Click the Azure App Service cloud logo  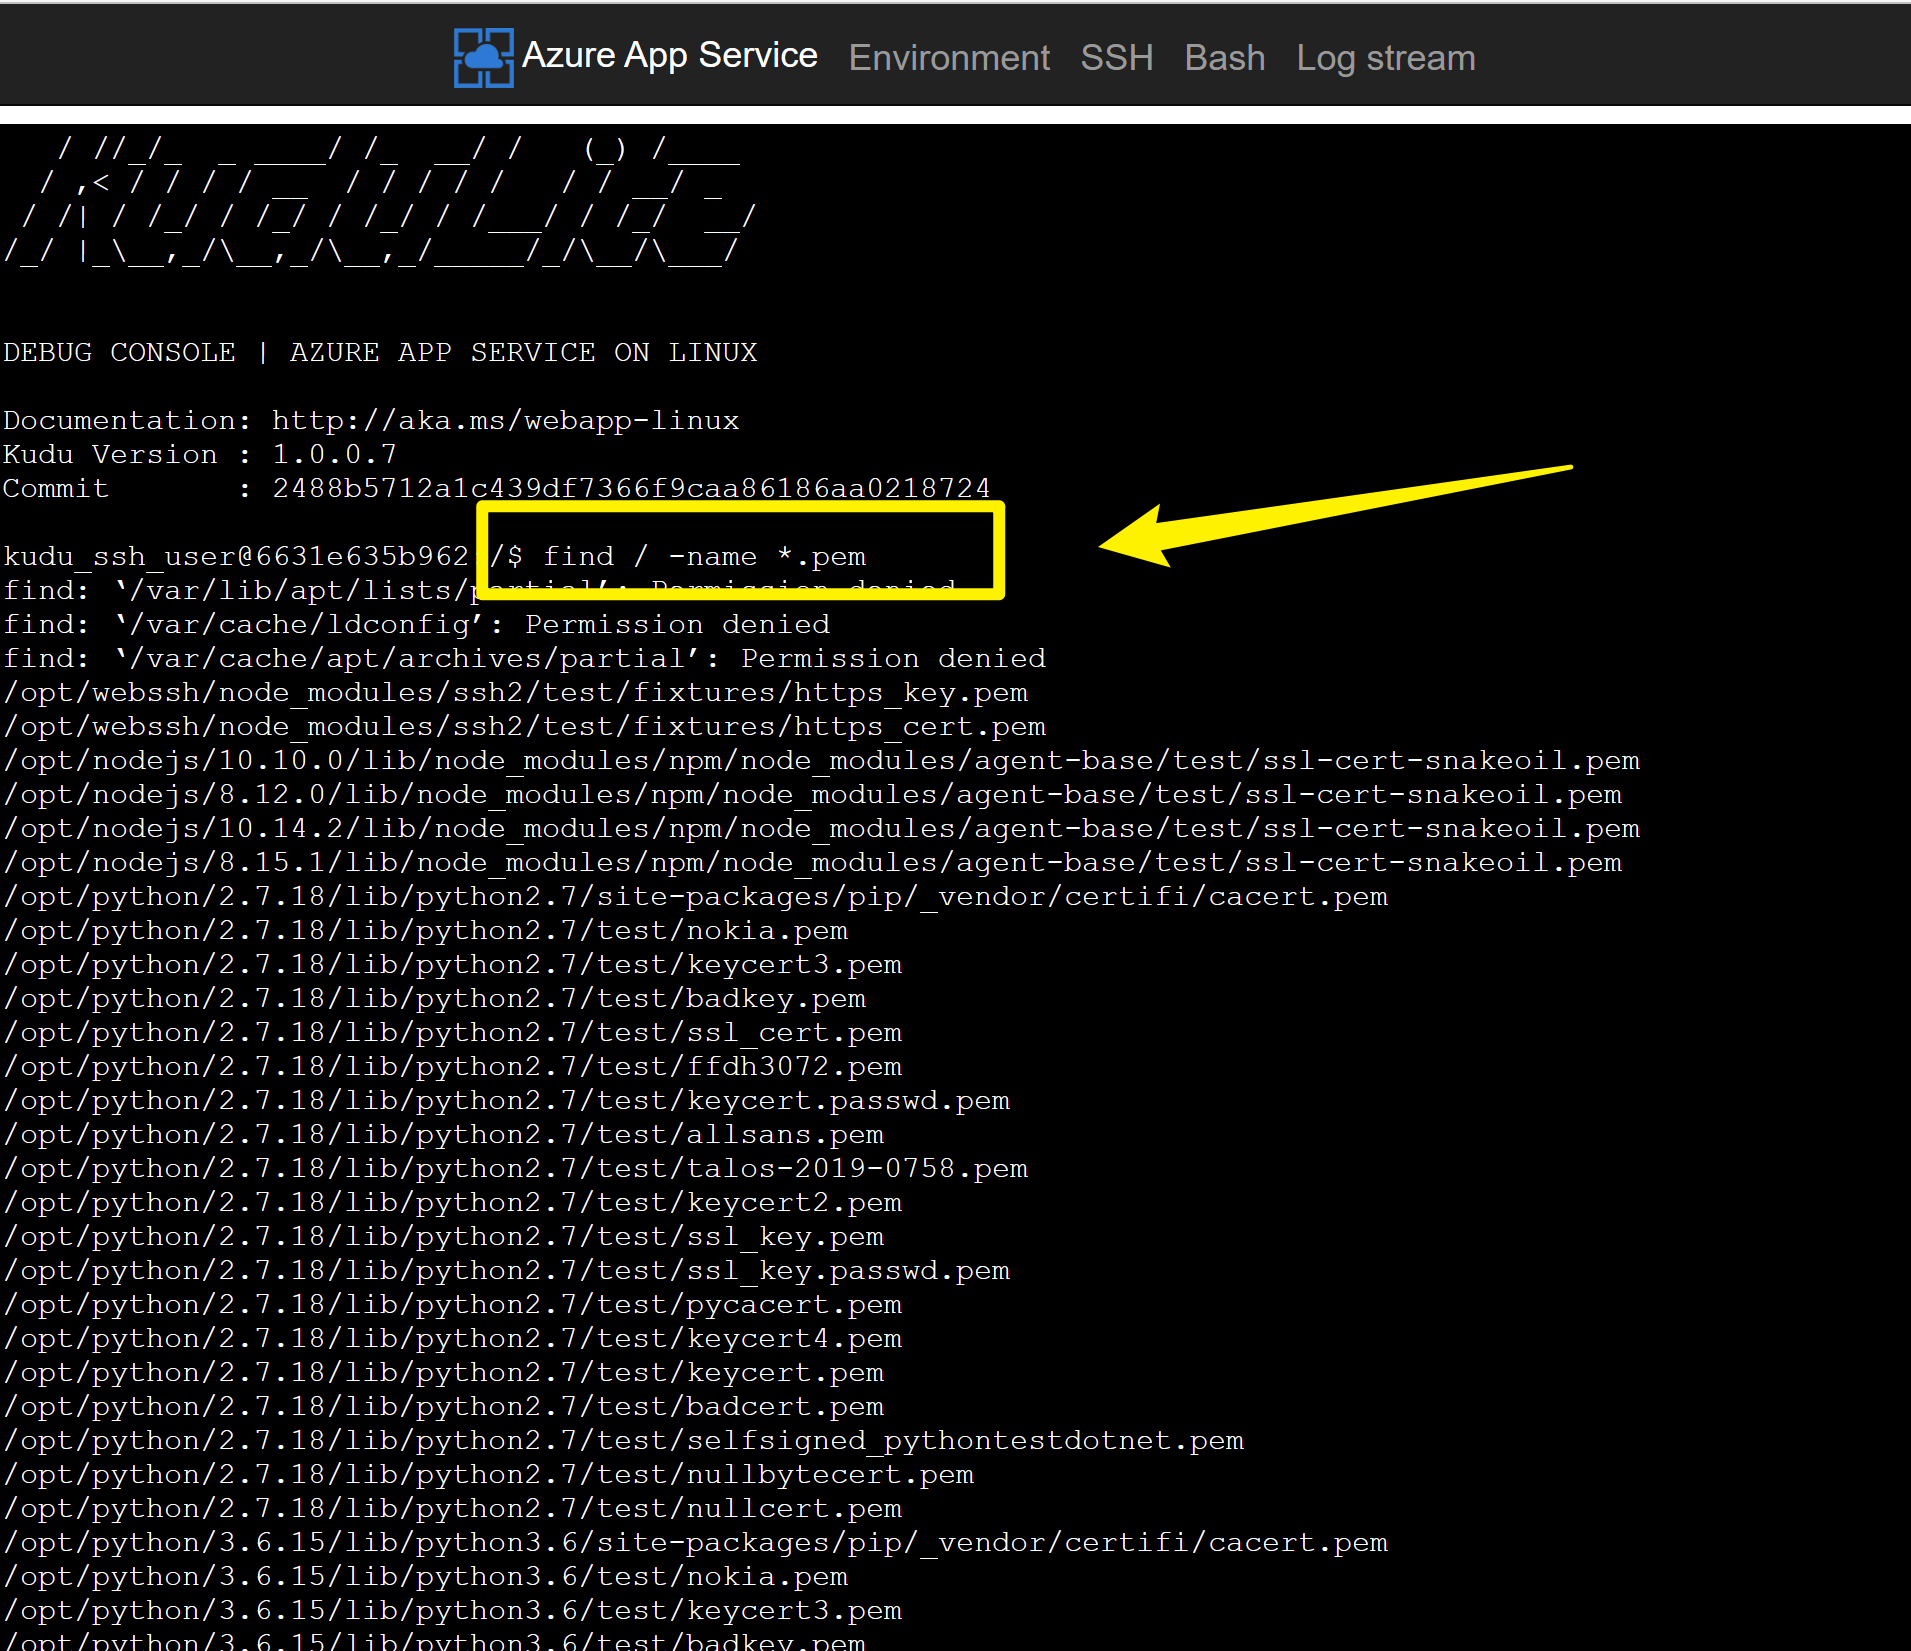[x=483, y=57]
